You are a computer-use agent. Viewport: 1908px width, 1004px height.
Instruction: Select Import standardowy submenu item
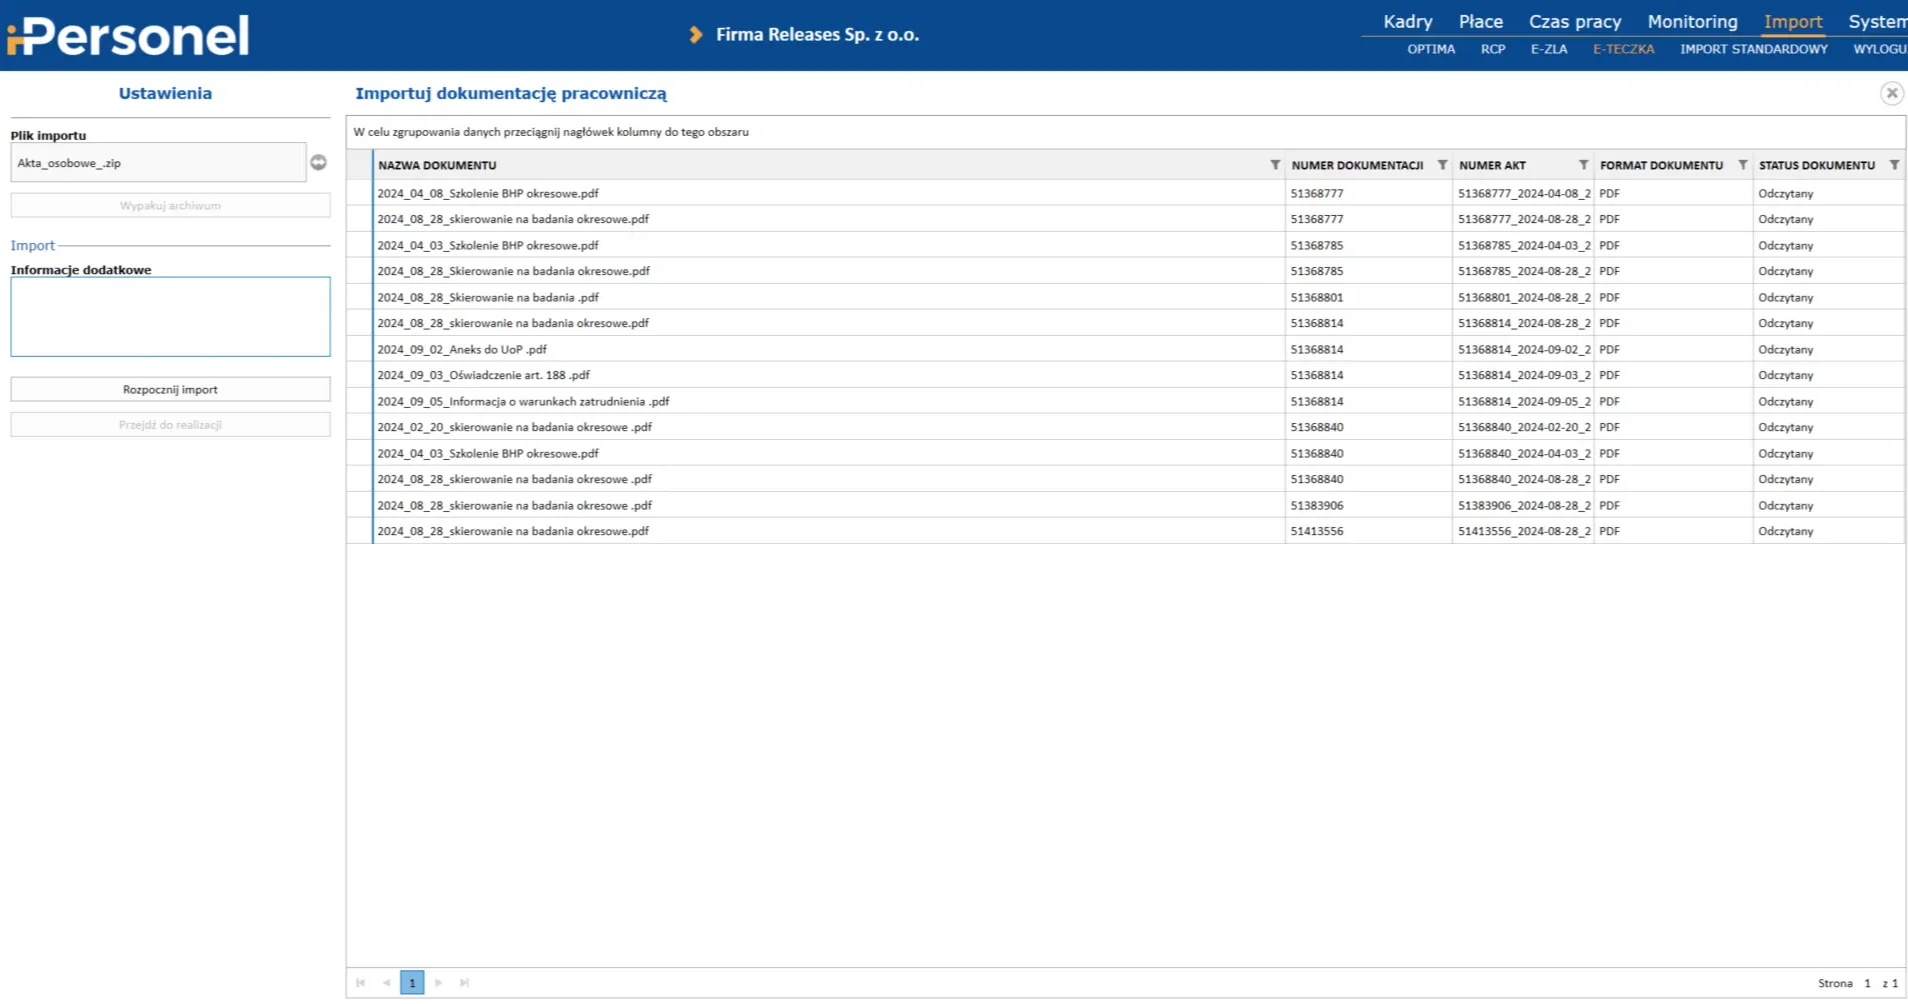coord(1753,49)
